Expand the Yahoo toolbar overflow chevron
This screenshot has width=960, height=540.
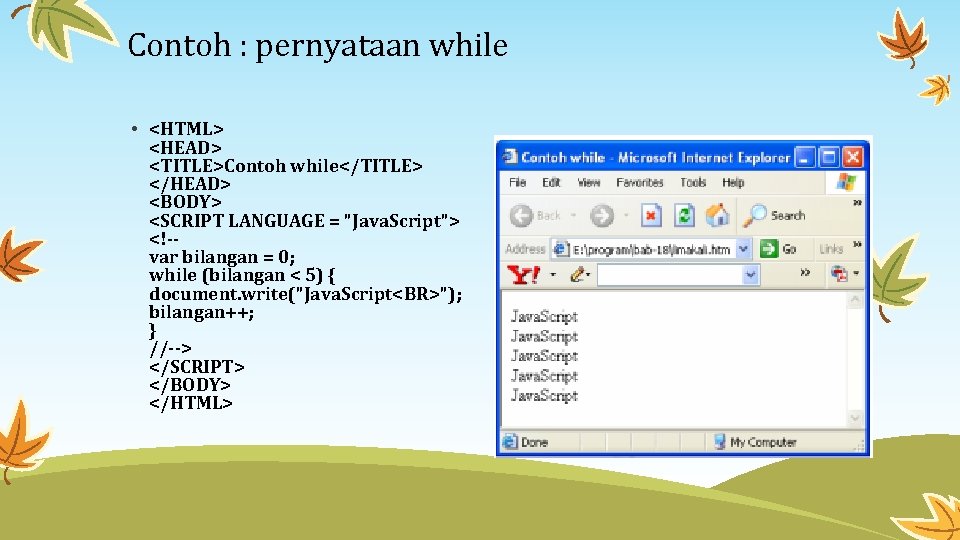click(x=805, y=273)
